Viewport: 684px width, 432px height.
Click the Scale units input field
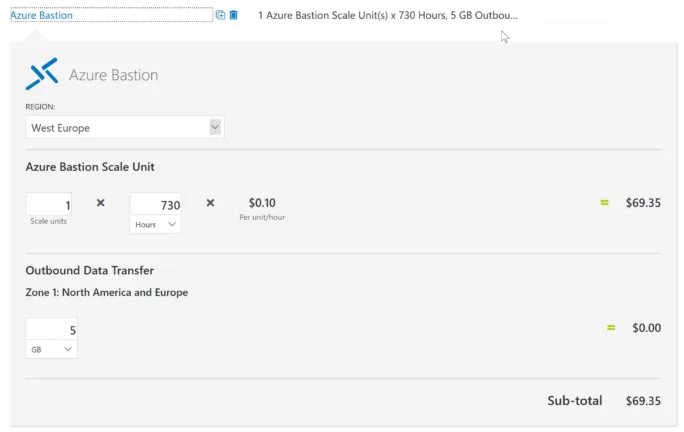click(x=48, y=204)
